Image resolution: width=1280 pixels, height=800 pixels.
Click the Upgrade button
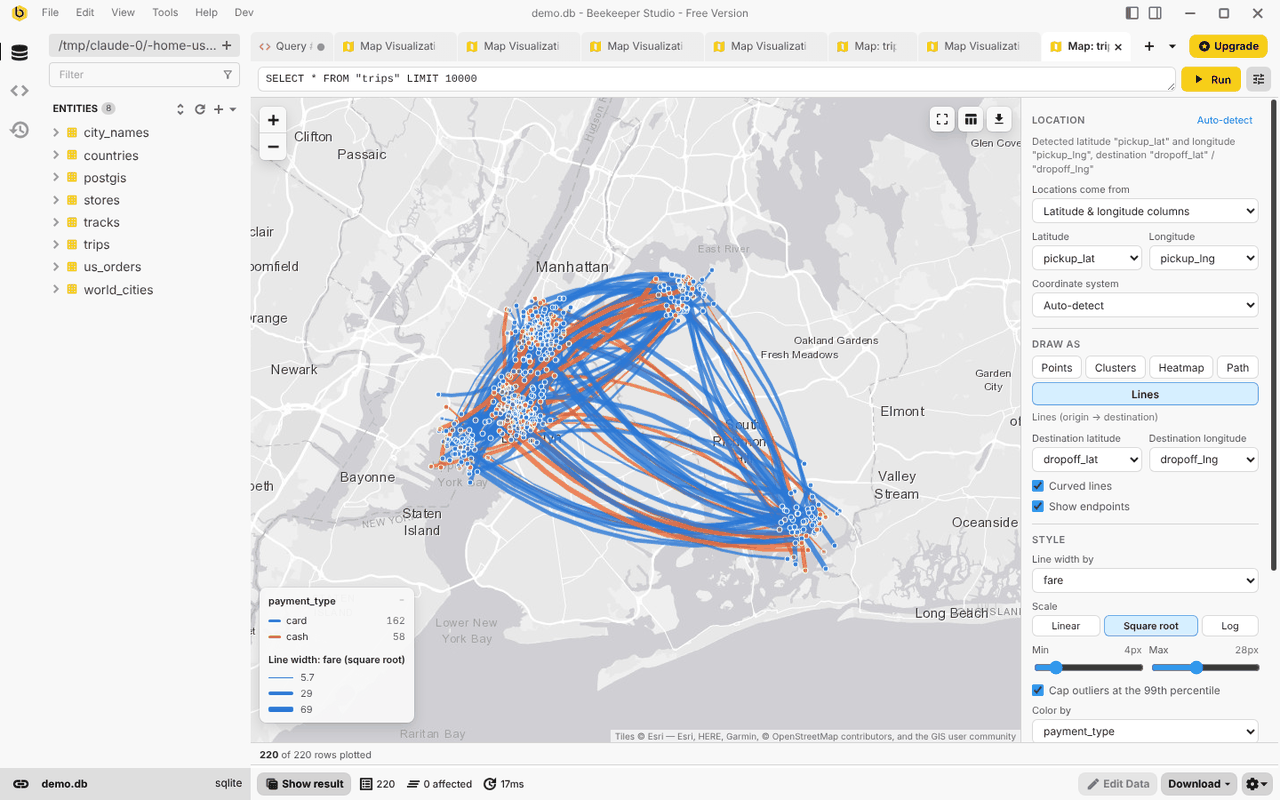1228,46
